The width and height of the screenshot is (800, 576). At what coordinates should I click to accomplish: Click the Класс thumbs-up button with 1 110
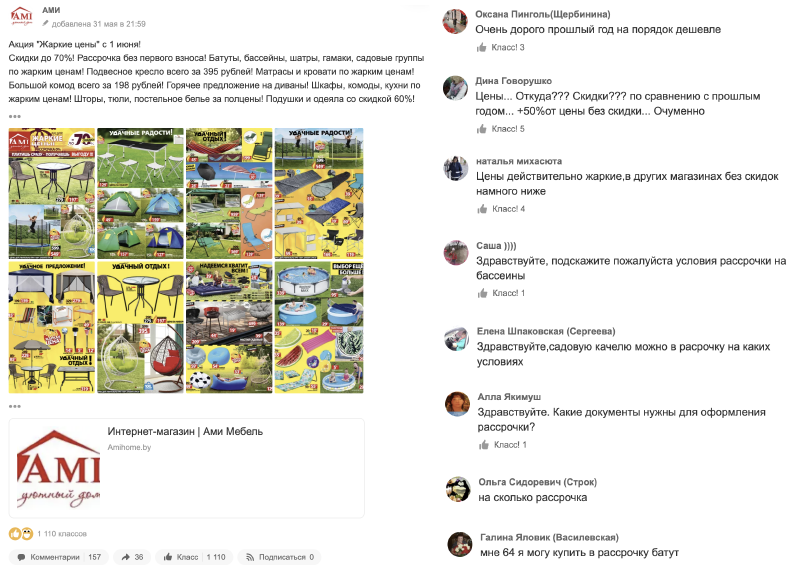[194, 557]
